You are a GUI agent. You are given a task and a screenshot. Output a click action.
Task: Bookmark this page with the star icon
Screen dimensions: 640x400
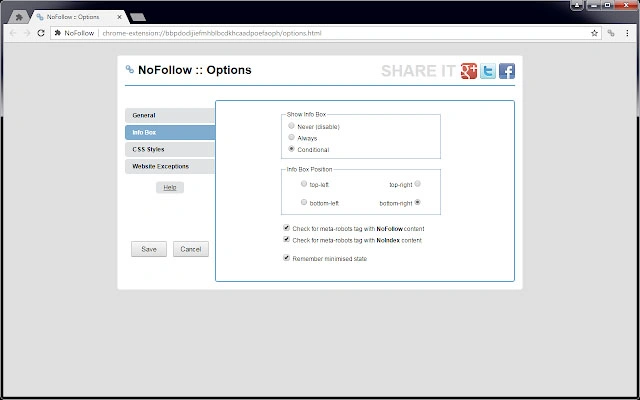pyautogui.click(x=594, y=33)
